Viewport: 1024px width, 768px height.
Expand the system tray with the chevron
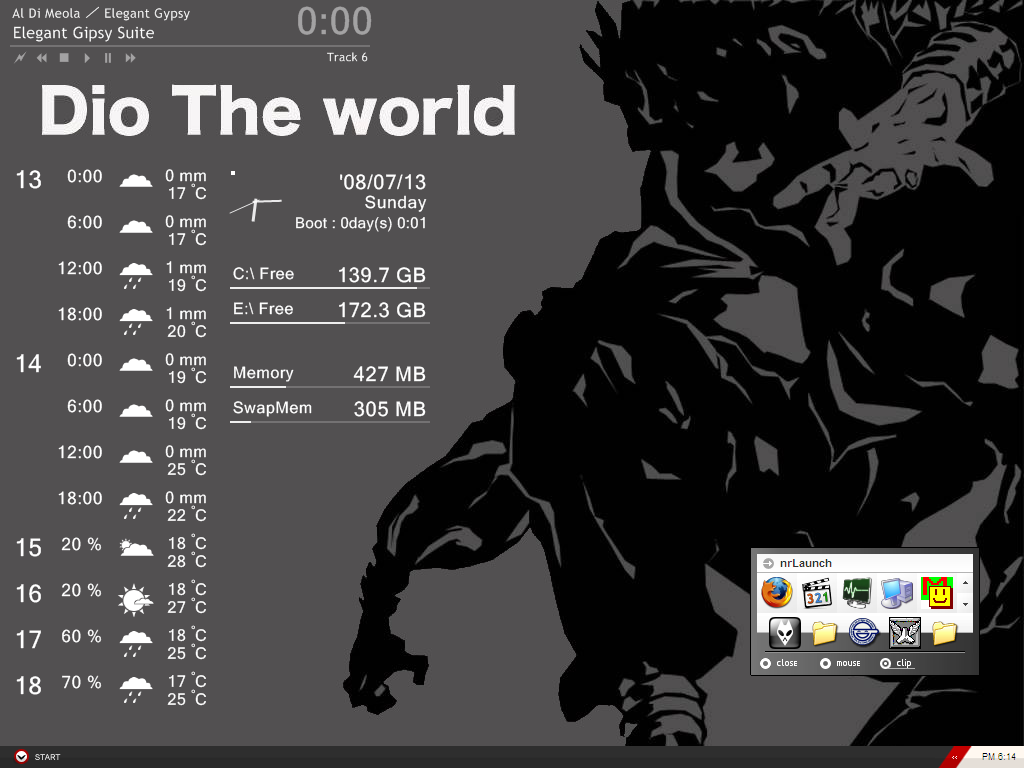tap(954, 757)
